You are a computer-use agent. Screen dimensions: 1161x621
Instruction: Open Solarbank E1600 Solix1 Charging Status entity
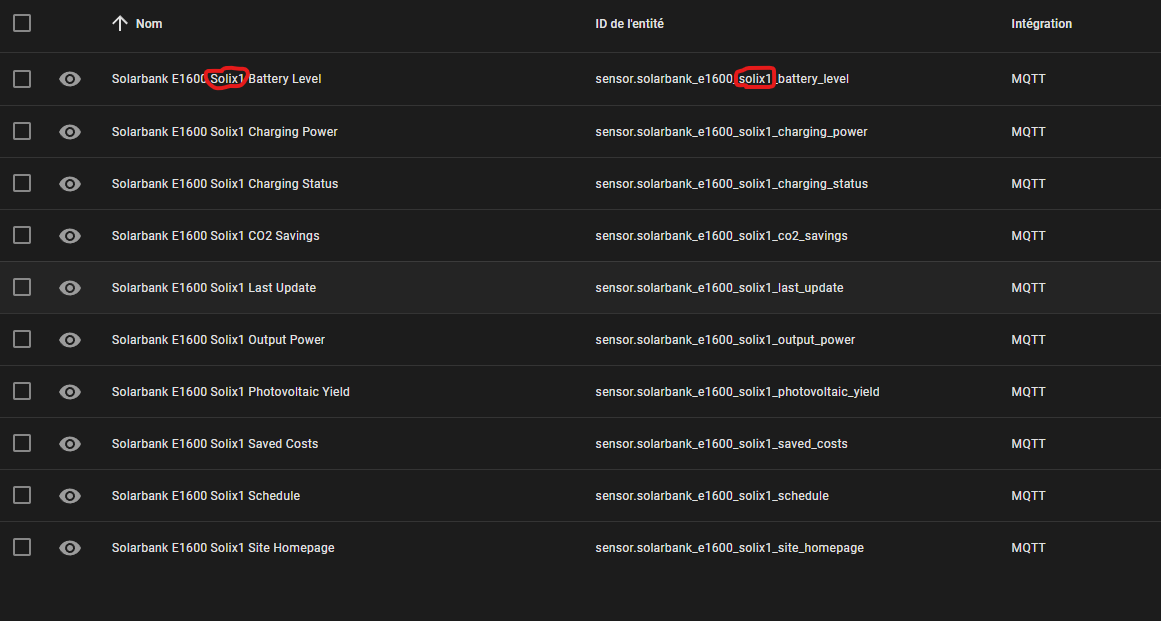224,184
